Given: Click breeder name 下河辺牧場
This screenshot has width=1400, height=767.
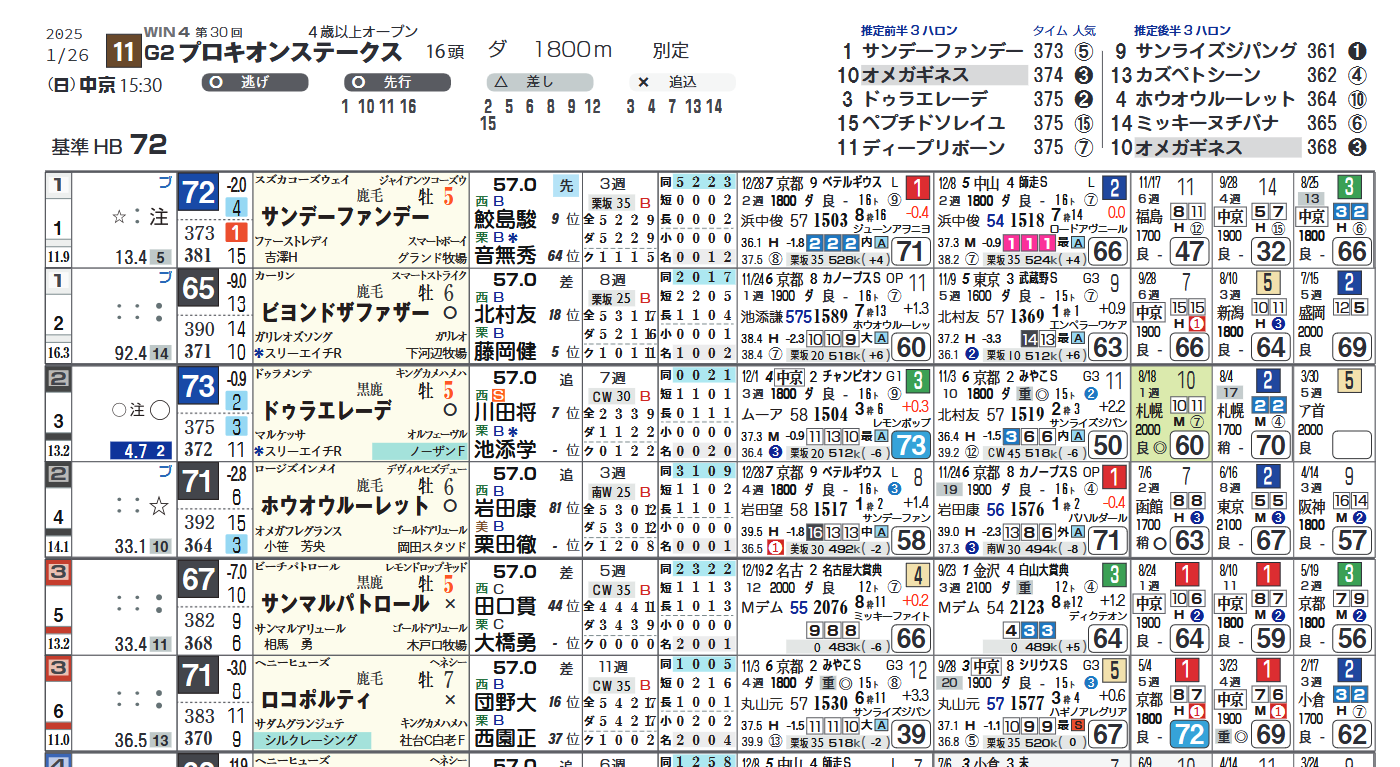Looking at the screenshot, I should click(437, 354).
